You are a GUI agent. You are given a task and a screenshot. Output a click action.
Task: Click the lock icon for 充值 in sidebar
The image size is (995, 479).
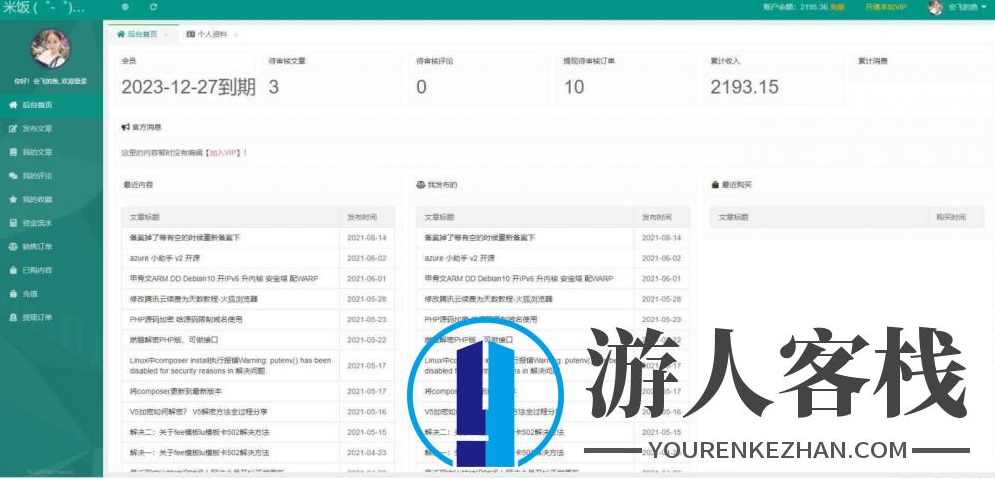point(13,294)
